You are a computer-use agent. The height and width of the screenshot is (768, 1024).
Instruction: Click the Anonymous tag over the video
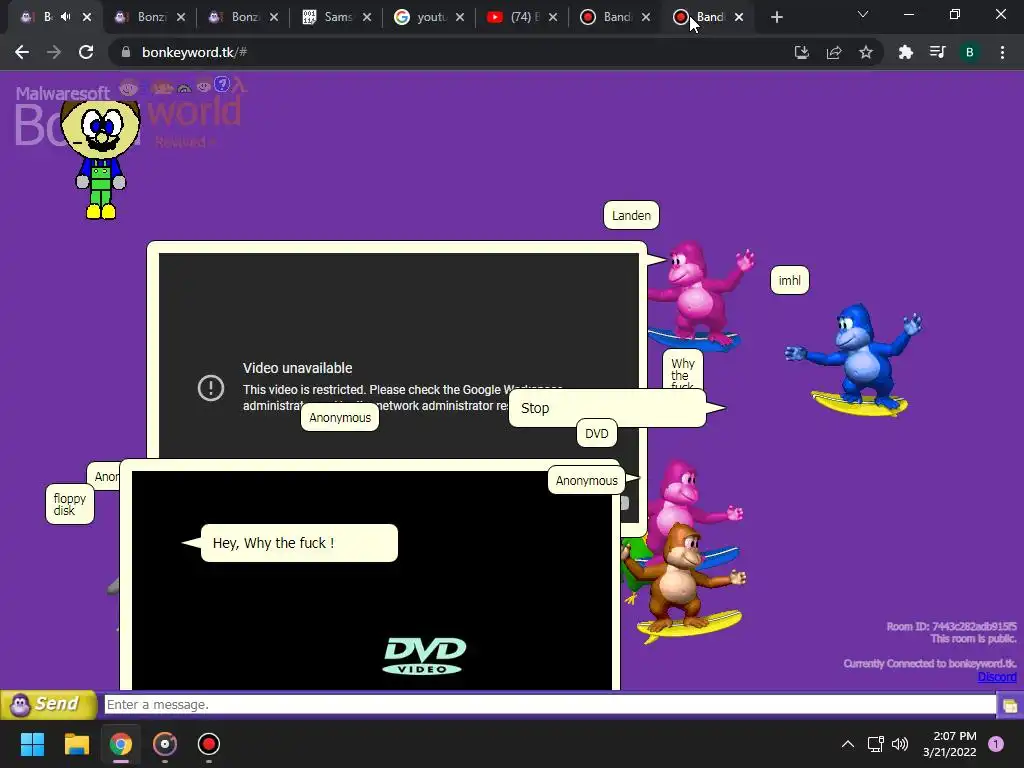click(x=340, y=417)
